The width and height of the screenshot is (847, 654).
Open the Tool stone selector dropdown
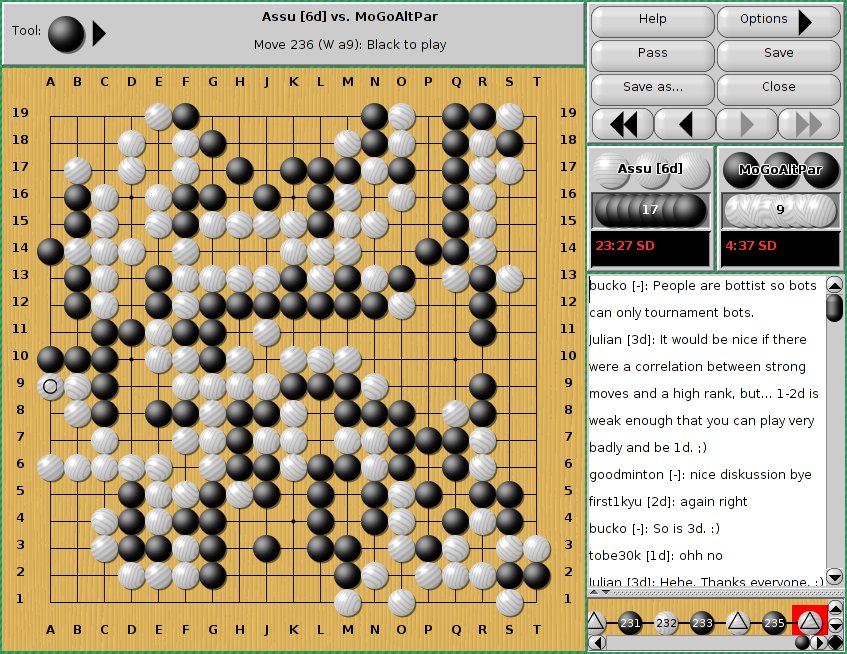98,33
